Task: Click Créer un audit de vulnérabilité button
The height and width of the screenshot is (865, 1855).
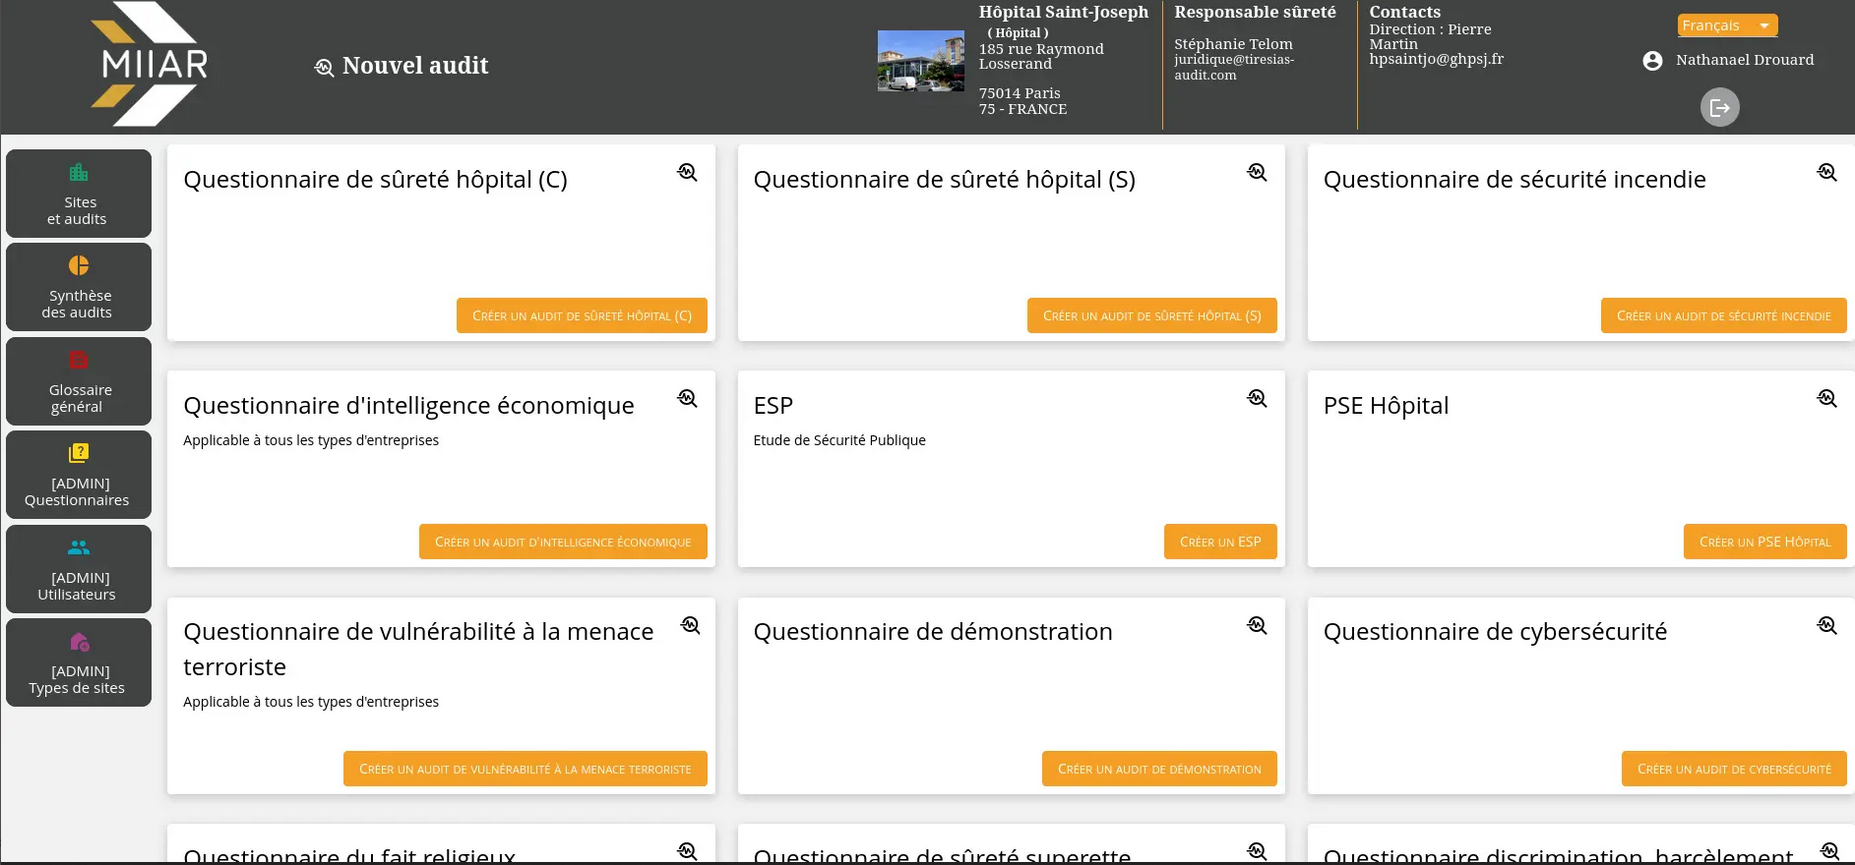Action: tap(525, 769)
